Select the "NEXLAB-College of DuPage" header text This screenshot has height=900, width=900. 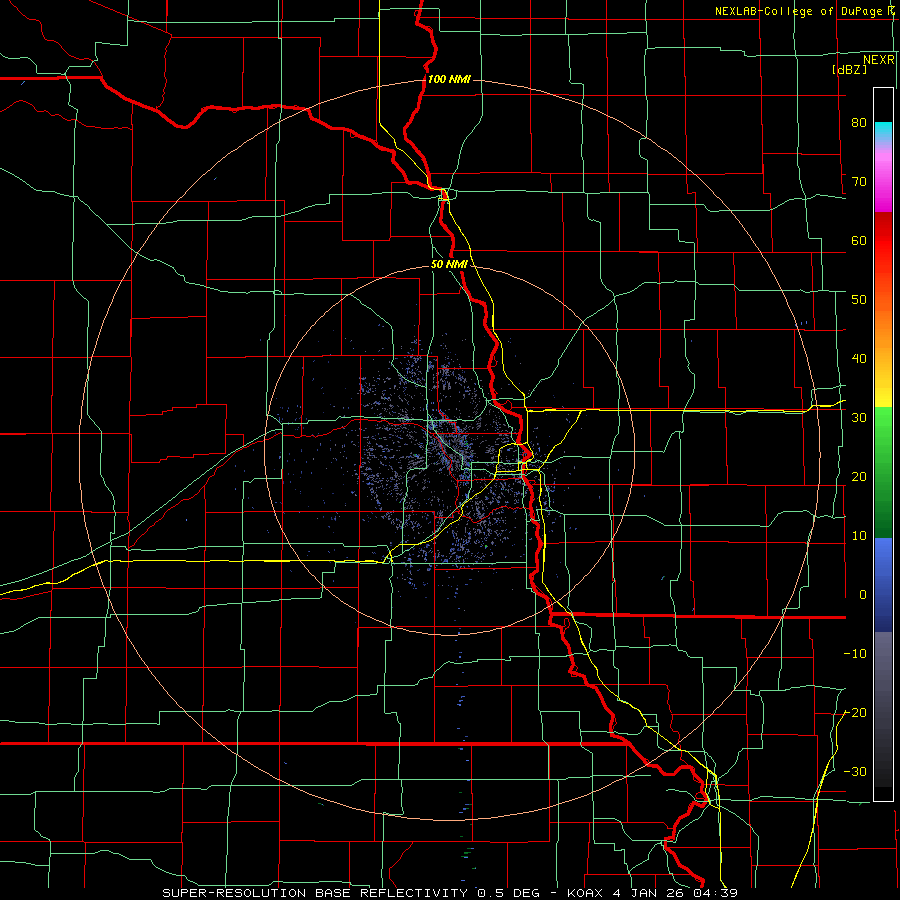[798, 11]
